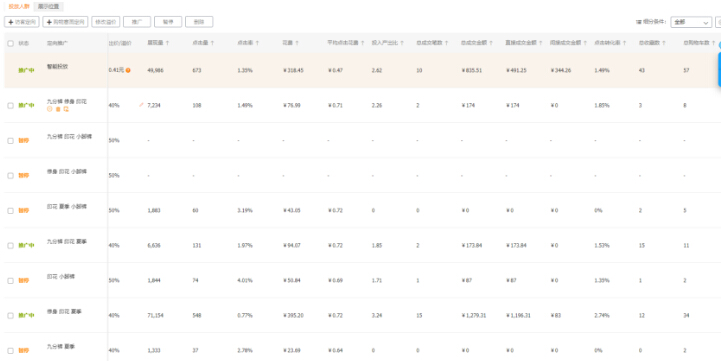
Task: Click the blue side panel tab at right edge
Action: [x=719, y=69]
